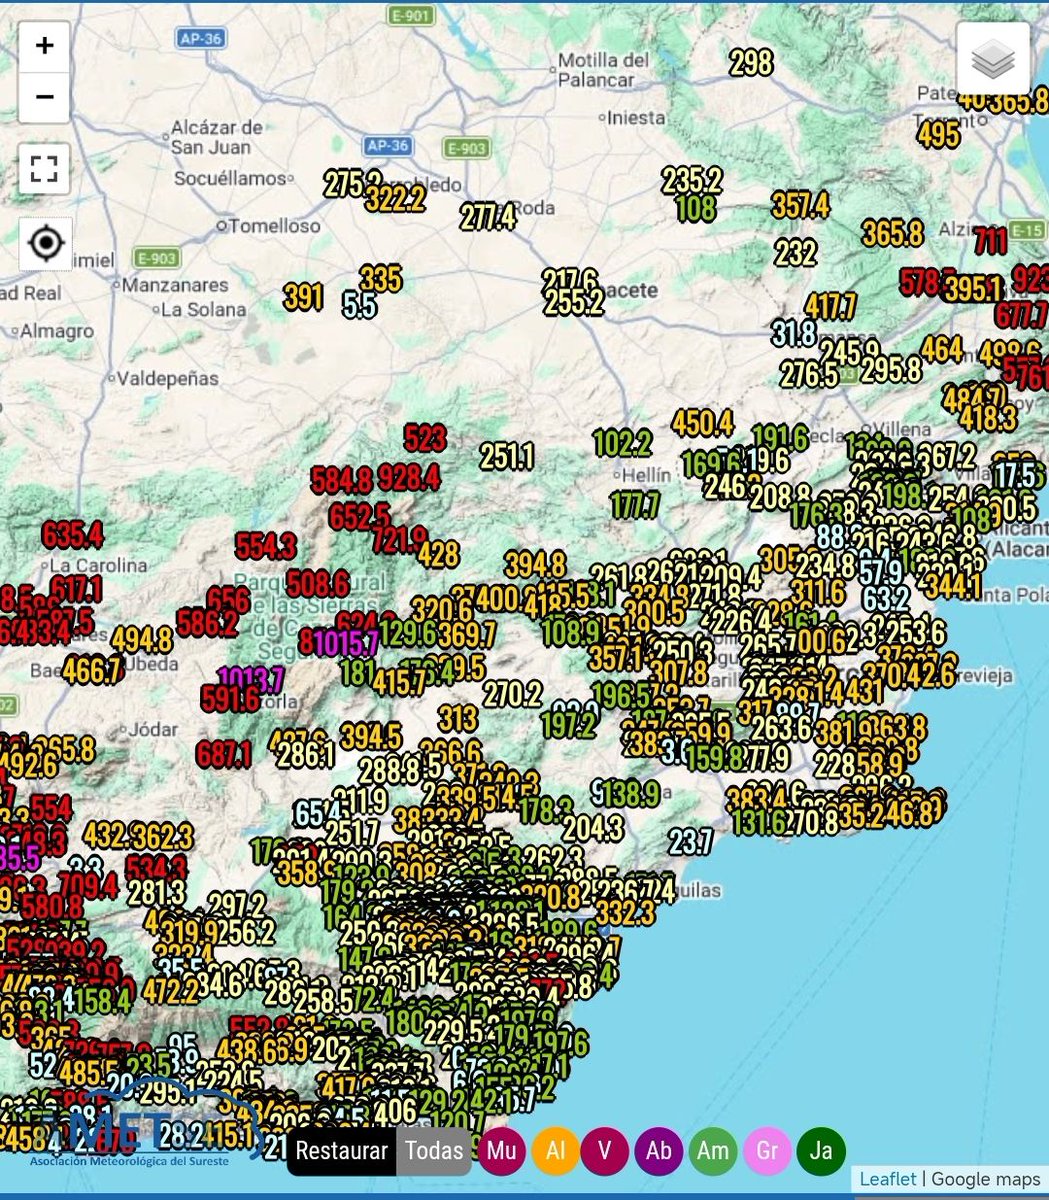Click the red 523 marker
Image resolution: width=1049 pixels, height=1200 pixels.
point(425,437)
